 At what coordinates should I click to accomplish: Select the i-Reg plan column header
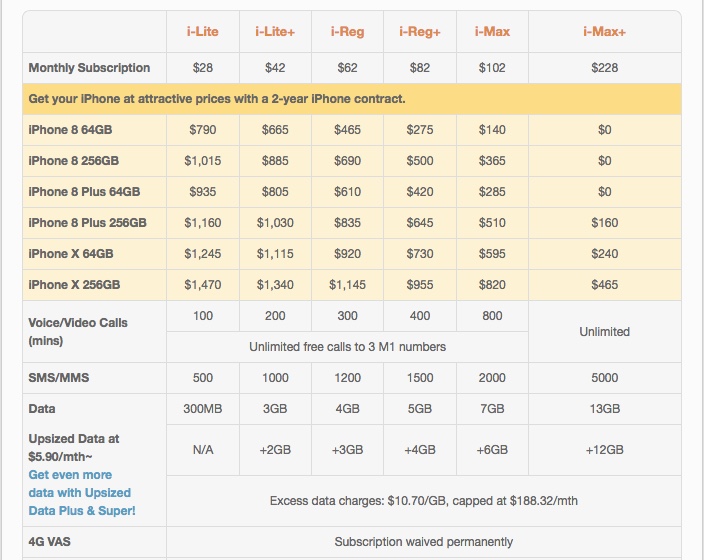pyautogui.click(x=348, y=31)
